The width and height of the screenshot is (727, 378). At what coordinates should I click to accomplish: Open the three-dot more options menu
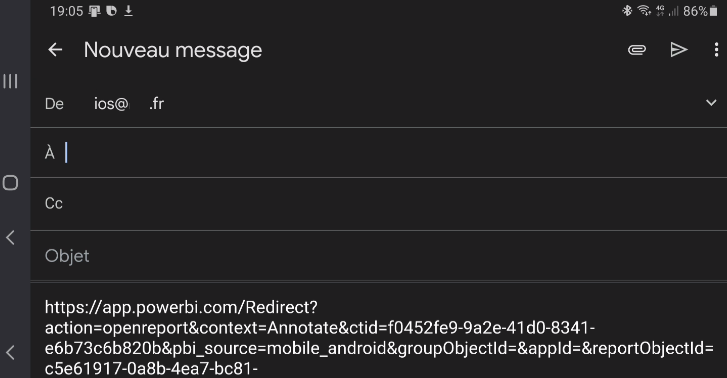point(716,50)
